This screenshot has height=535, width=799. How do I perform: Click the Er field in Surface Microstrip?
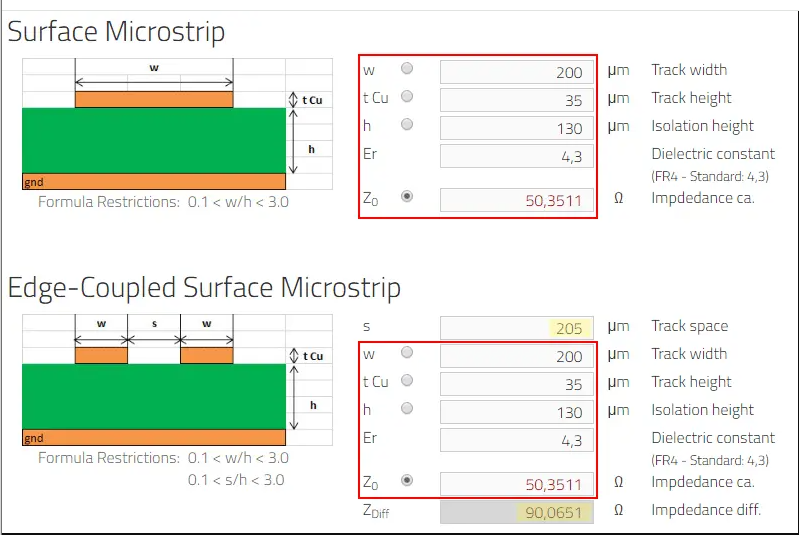click(x=517, y=156)
